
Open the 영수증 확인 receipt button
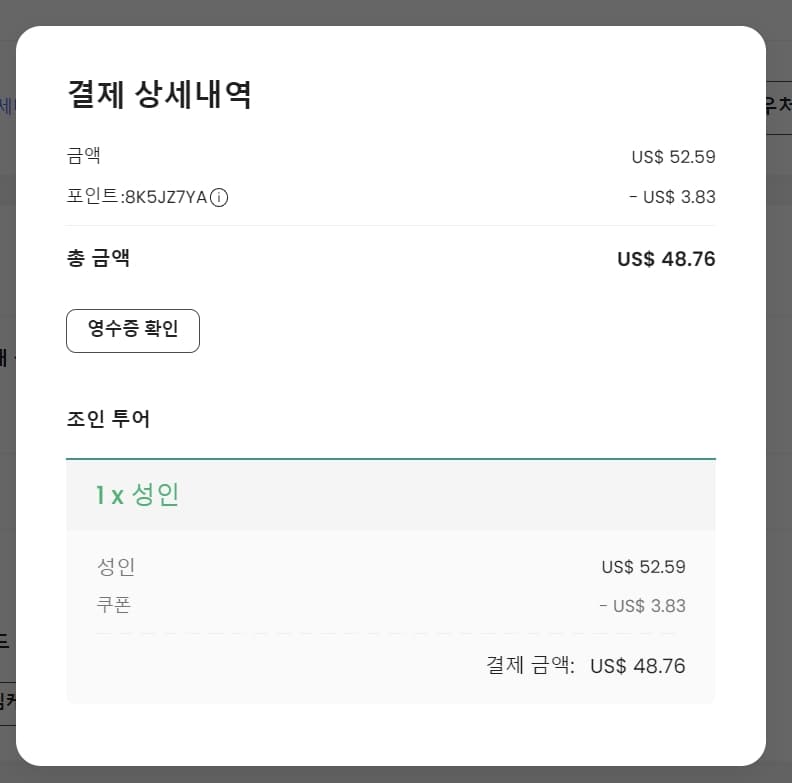133,330
